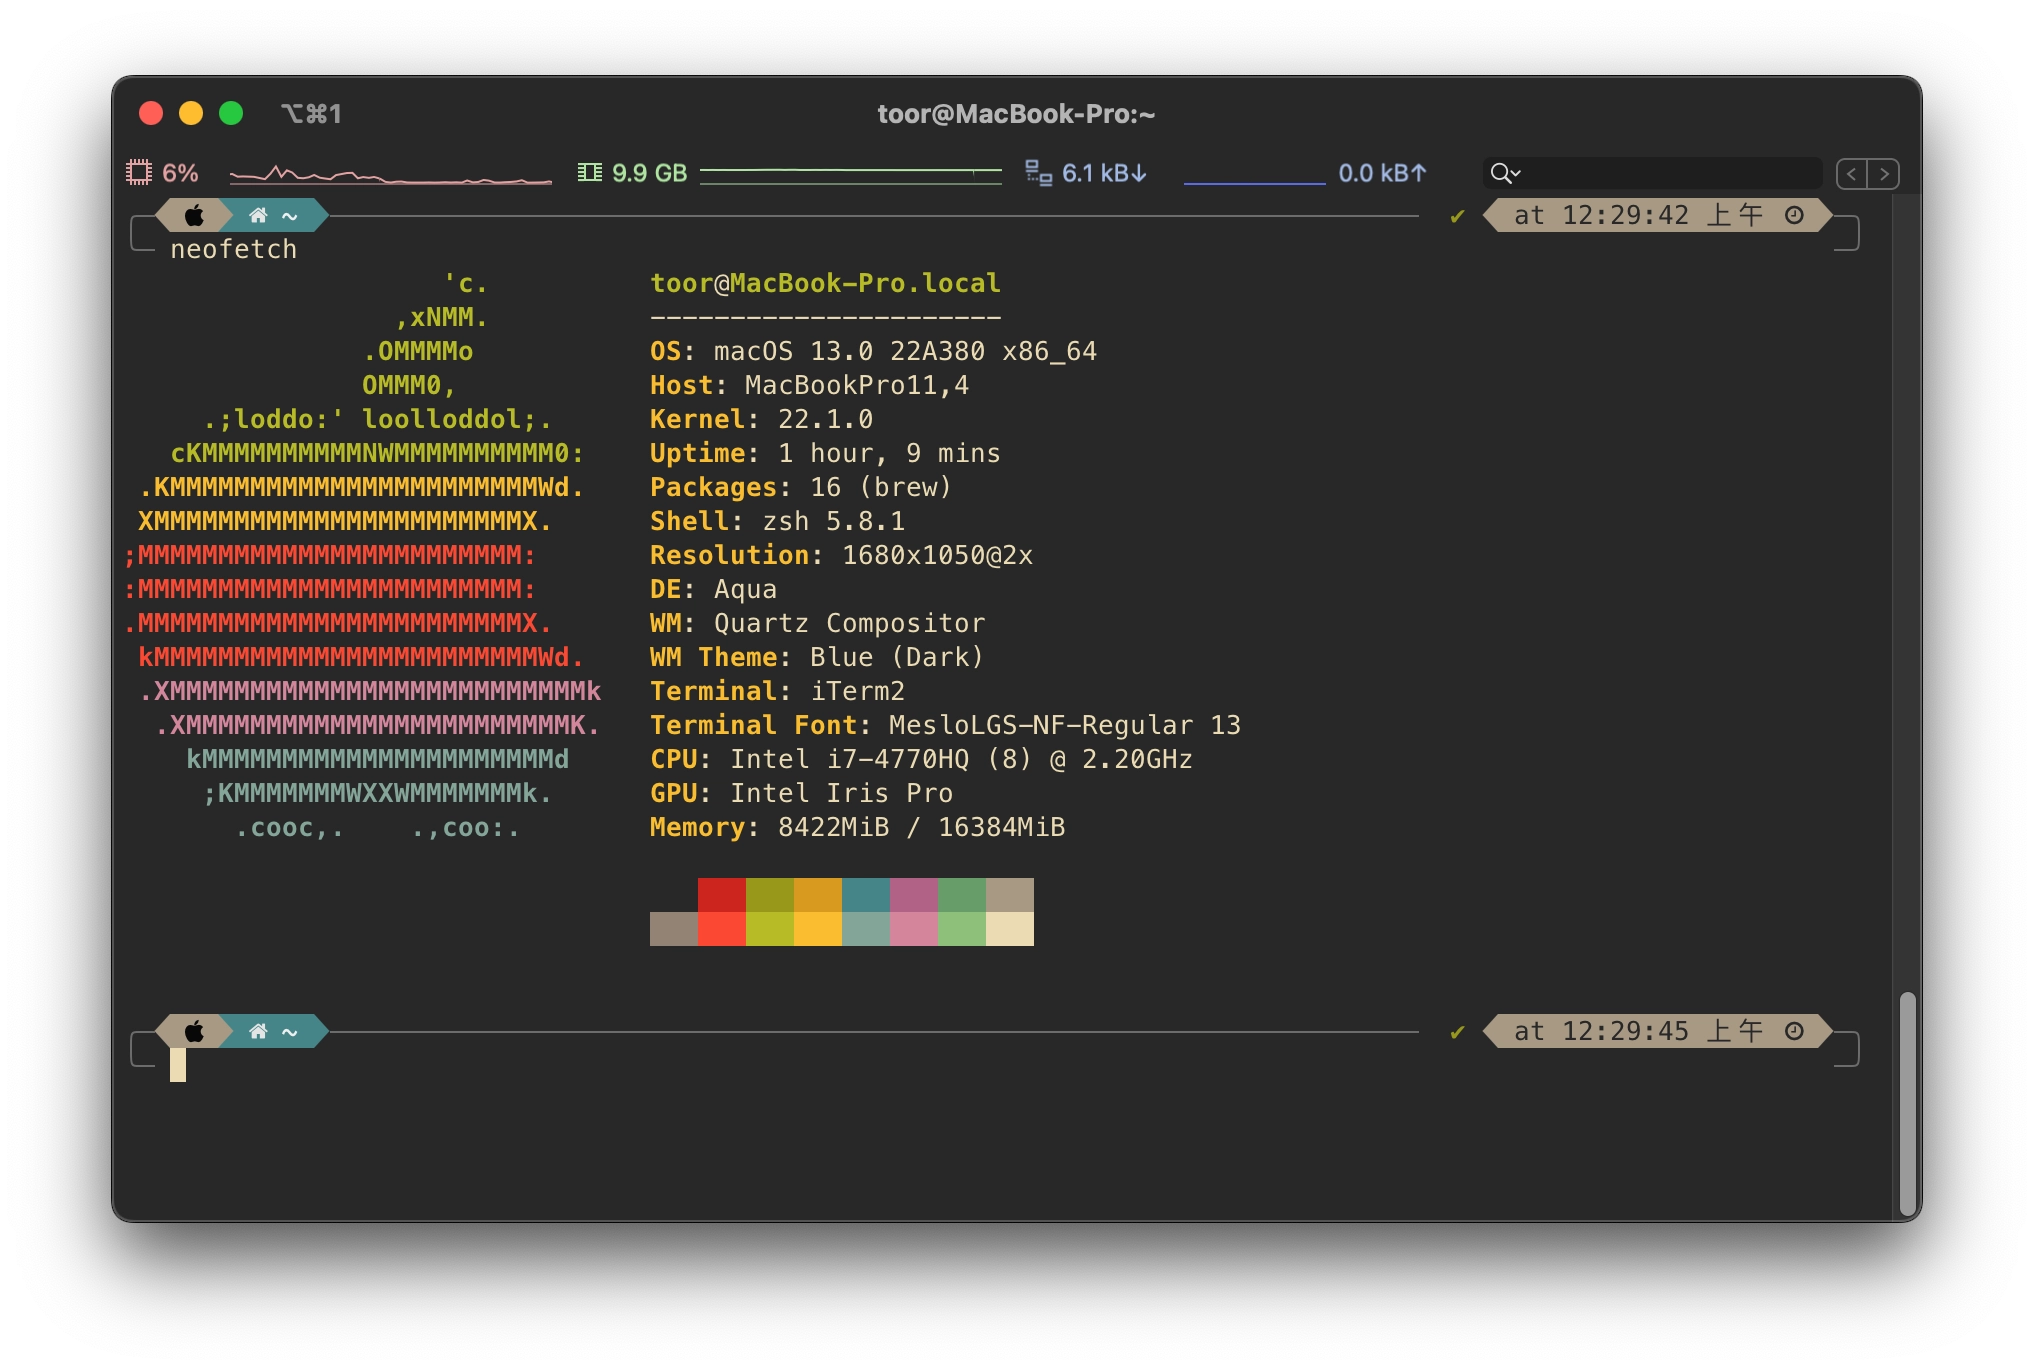Click the Apple logo in the first prompt
Viewport: 2034px width, 1370px height.
click(x=195, y=215)
